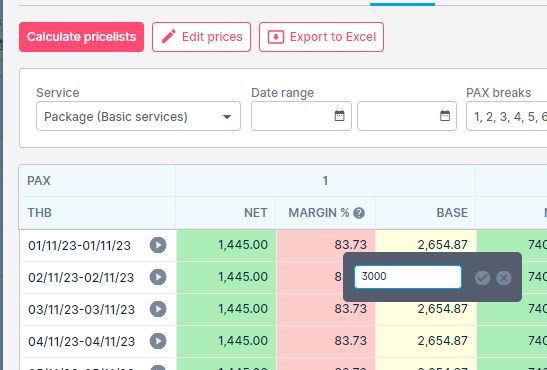Screen dimensions: 547x370
Task: Expand the 01/11/23-01/11/23 row arrow
Action: point(158,245)
